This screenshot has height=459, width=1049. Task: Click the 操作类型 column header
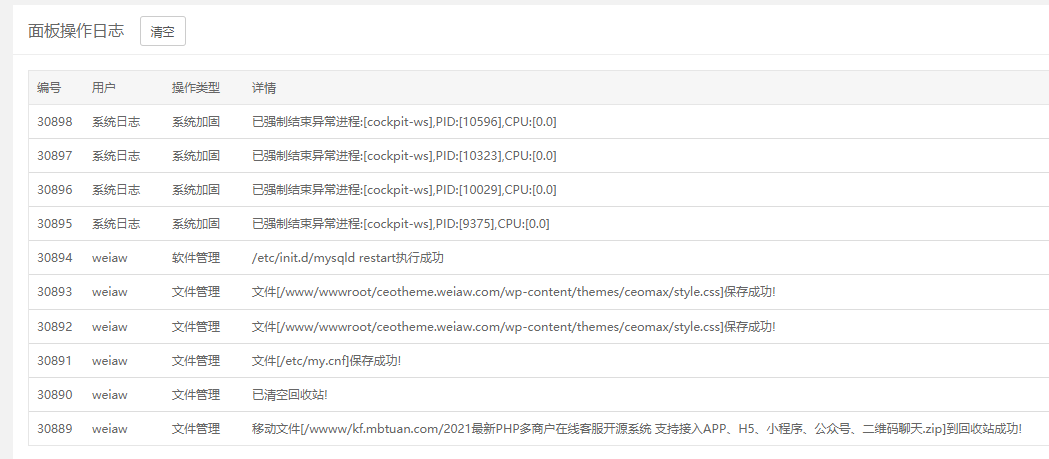tap(196, 88)
